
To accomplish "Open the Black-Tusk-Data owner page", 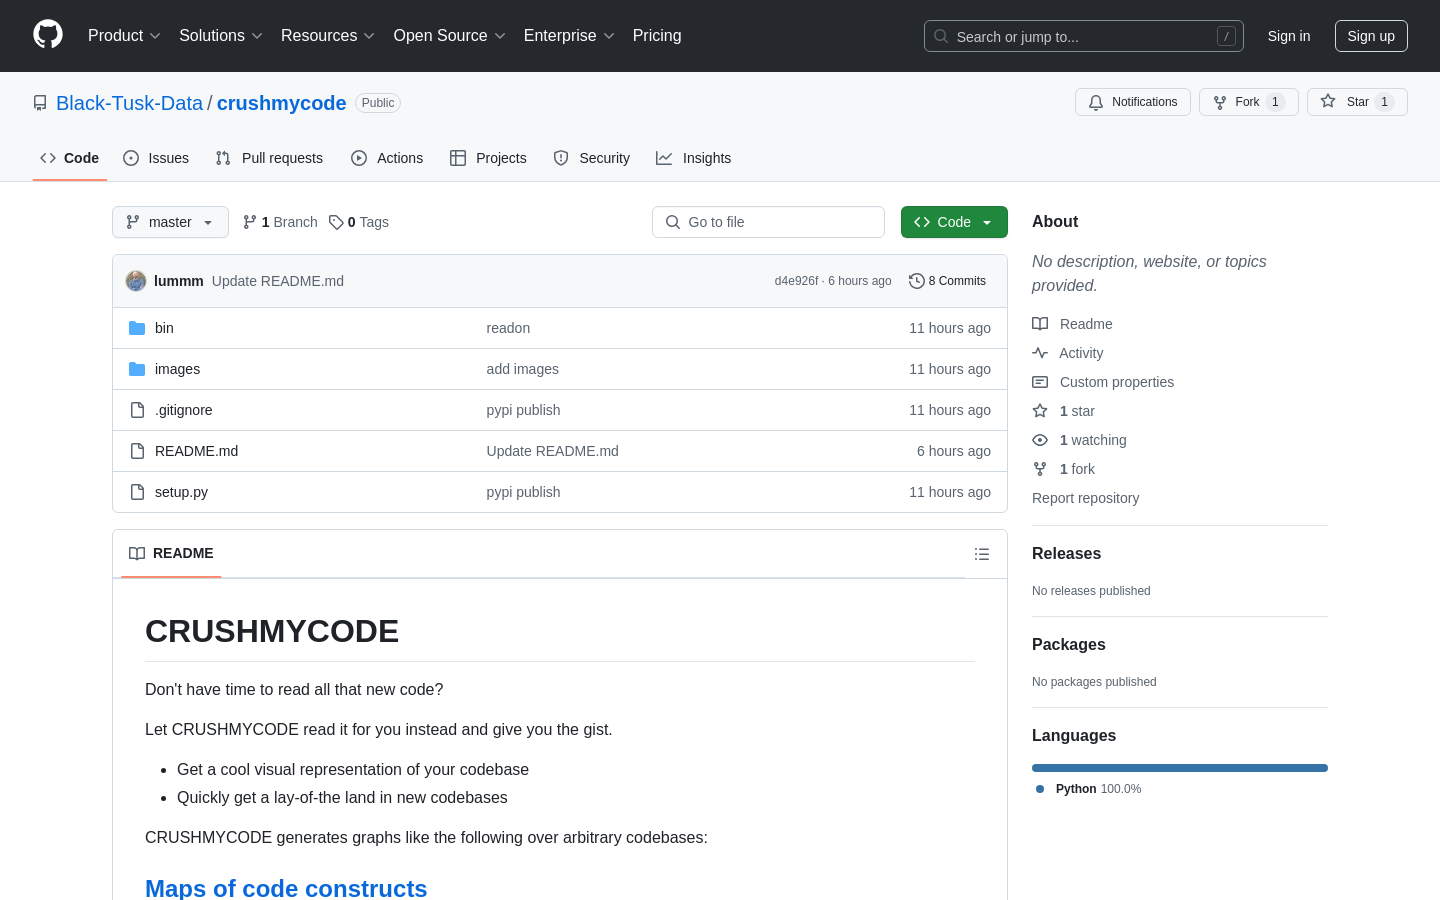I will click(129, 103).
